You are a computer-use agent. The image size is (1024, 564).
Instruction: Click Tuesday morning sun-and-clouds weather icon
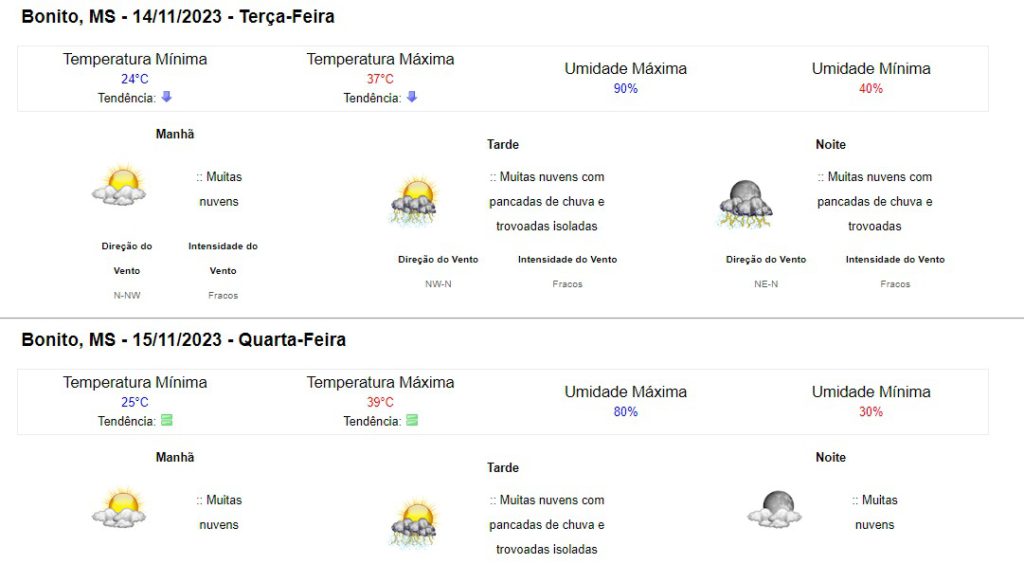(119, 185)
